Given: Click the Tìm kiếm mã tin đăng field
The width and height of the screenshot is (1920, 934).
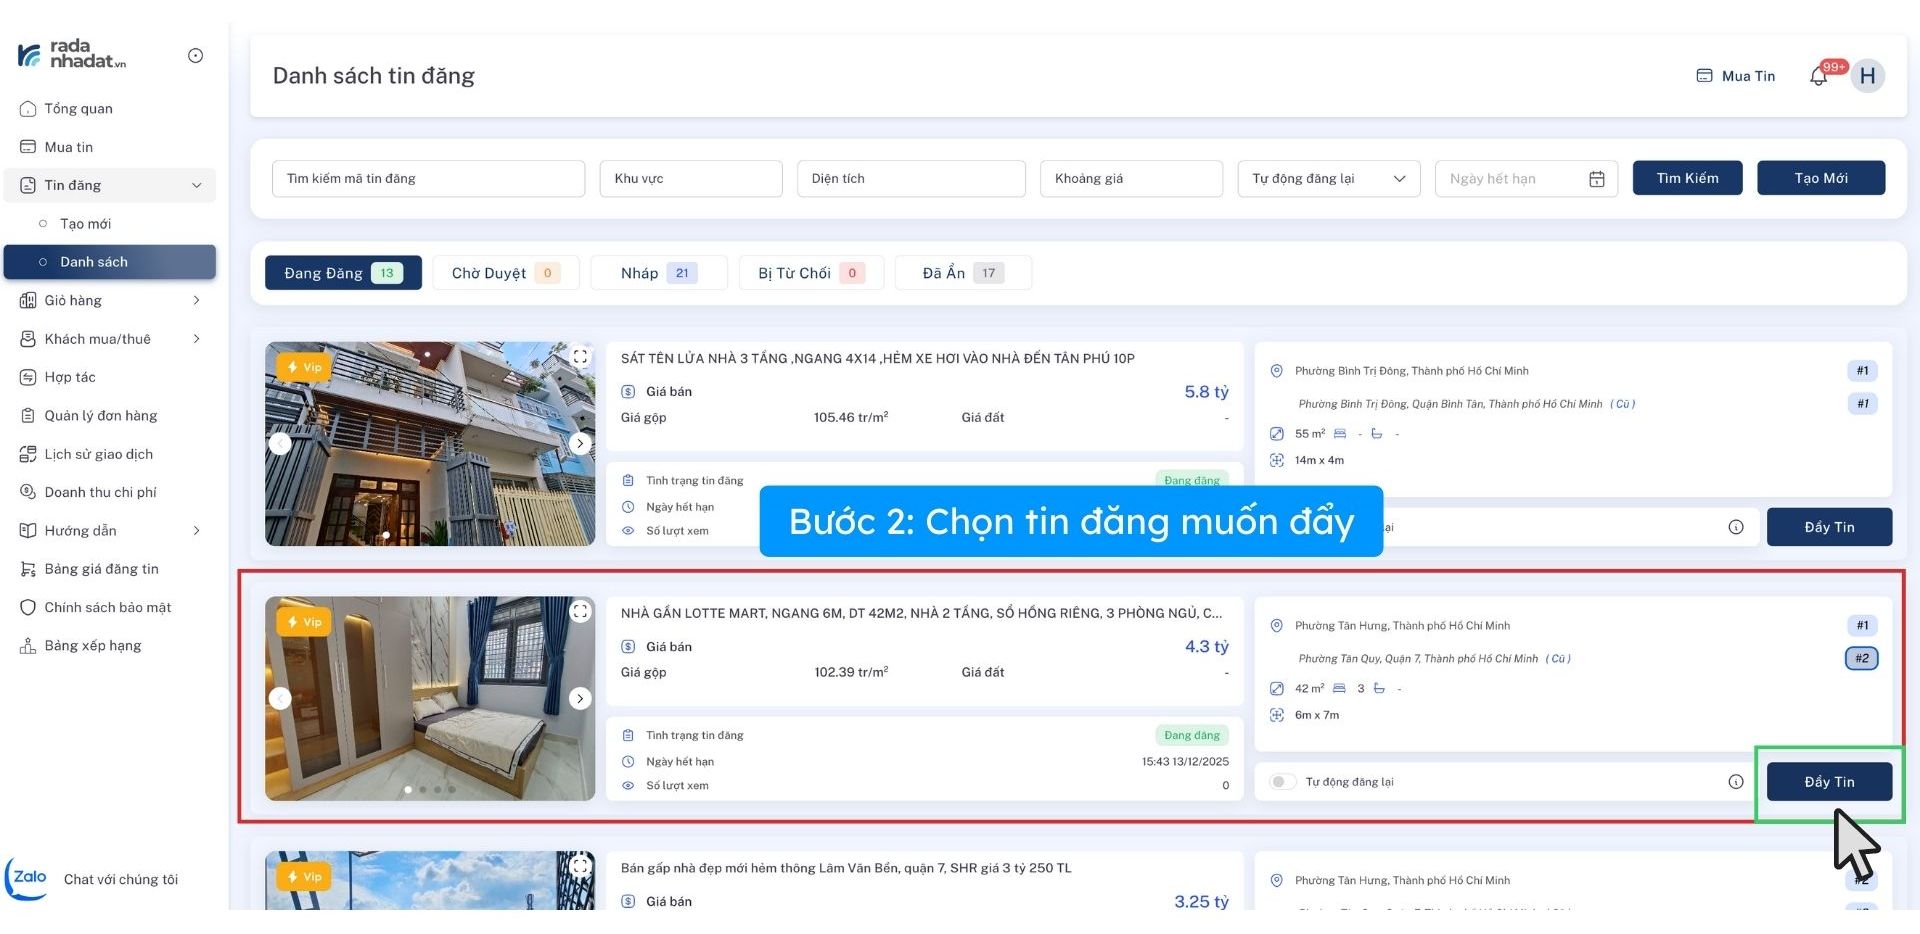Looking at the screenshot, I should 428,179.
